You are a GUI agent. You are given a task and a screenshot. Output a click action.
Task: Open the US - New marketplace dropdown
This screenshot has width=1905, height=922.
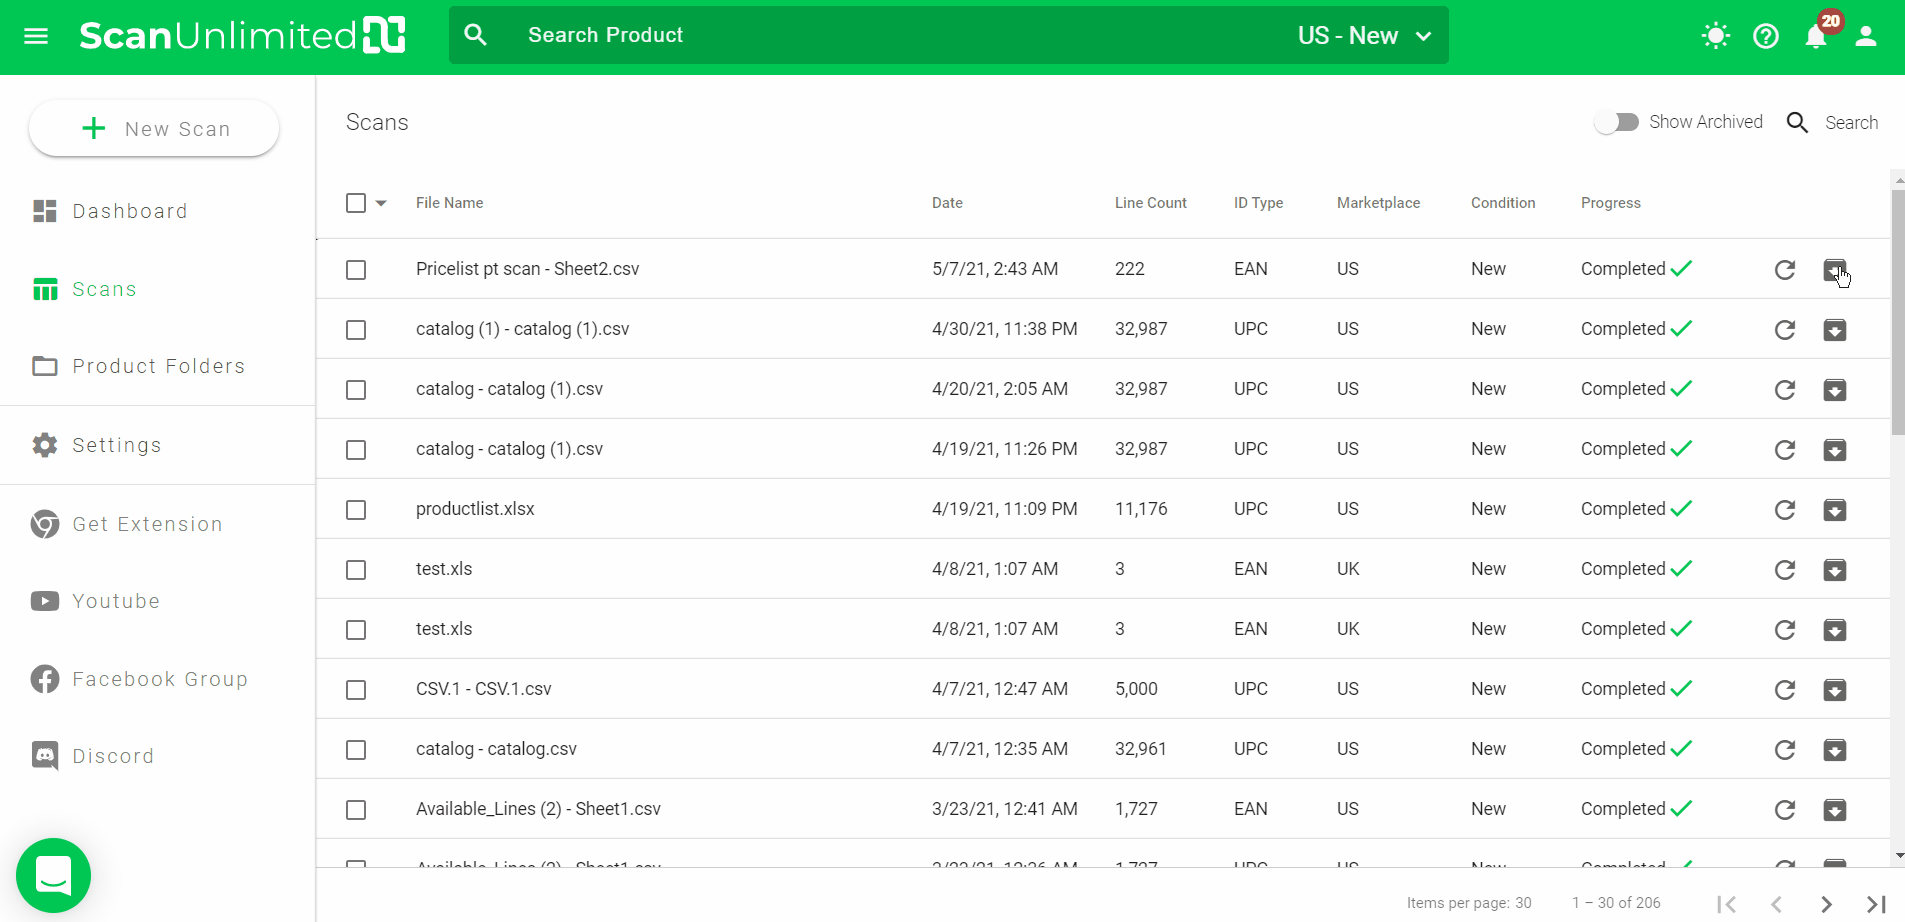[1364, 36]
